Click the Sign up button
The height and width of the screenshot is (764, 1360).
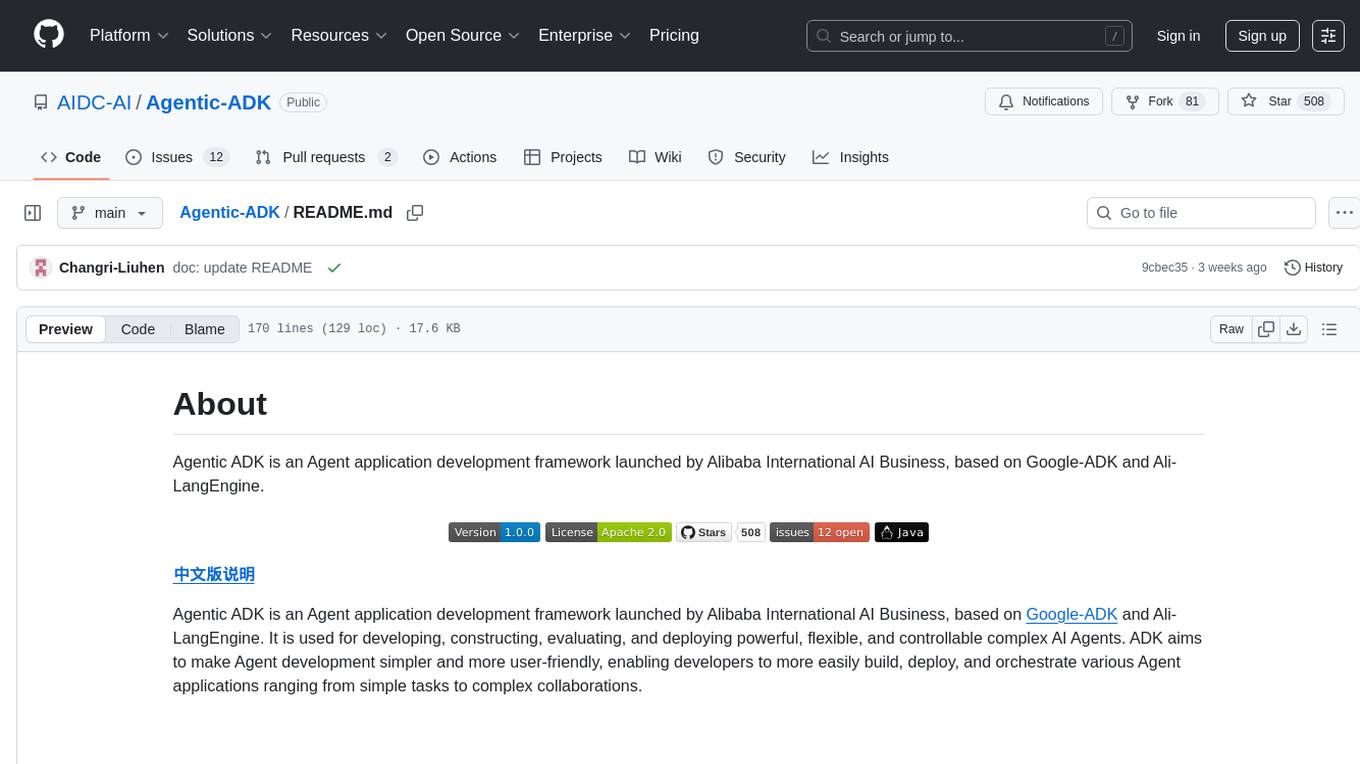[x=1262, y=36]
